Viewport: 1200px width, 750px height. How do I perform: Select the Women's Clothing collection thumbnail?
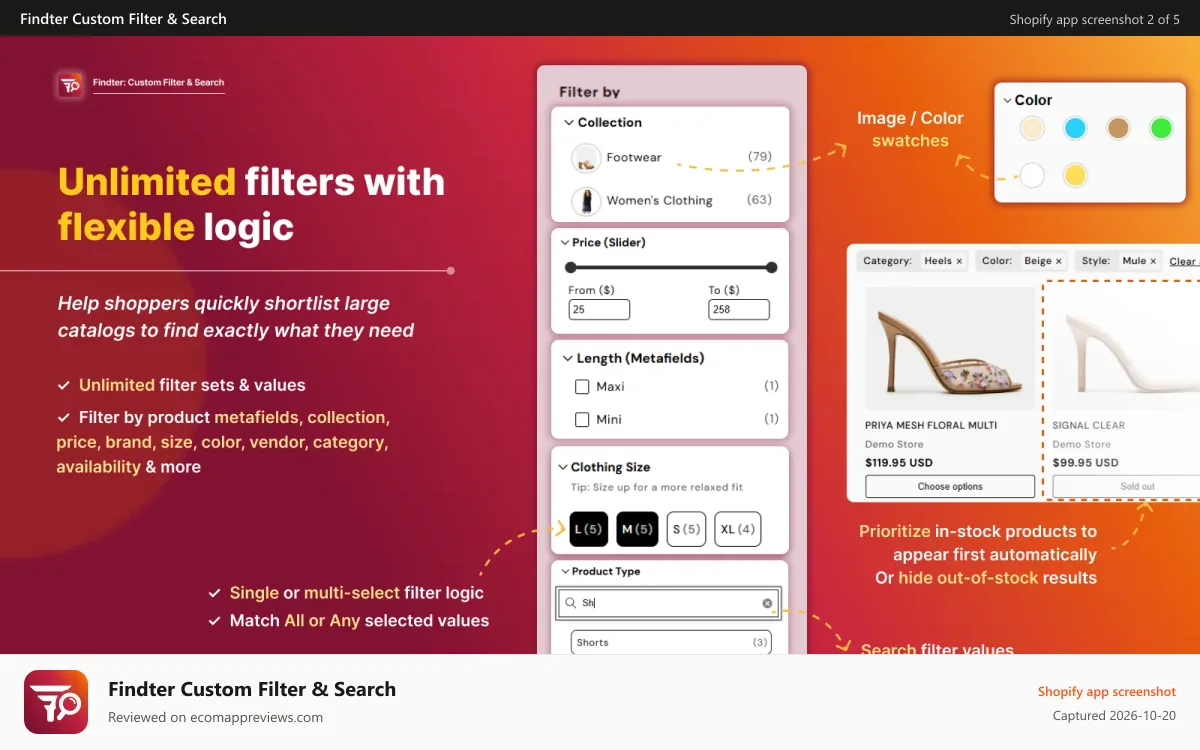586,200
